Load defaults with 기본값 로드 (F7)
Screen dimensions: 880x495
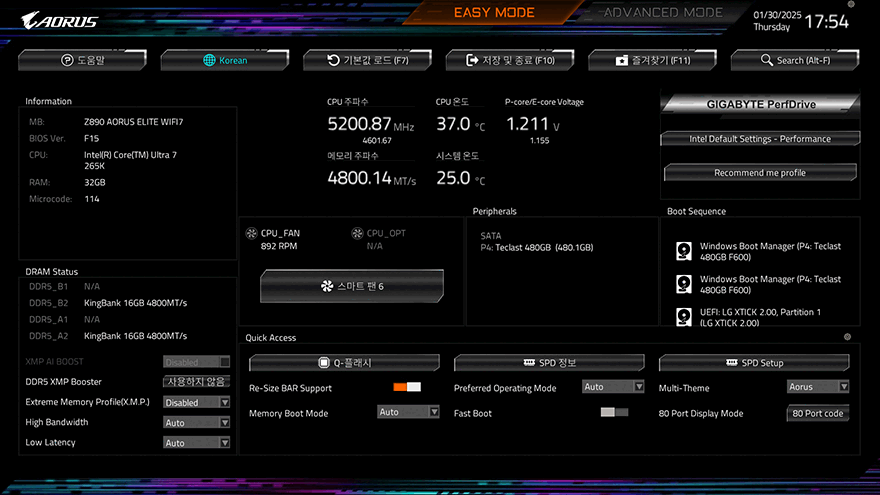pos(368,60)
